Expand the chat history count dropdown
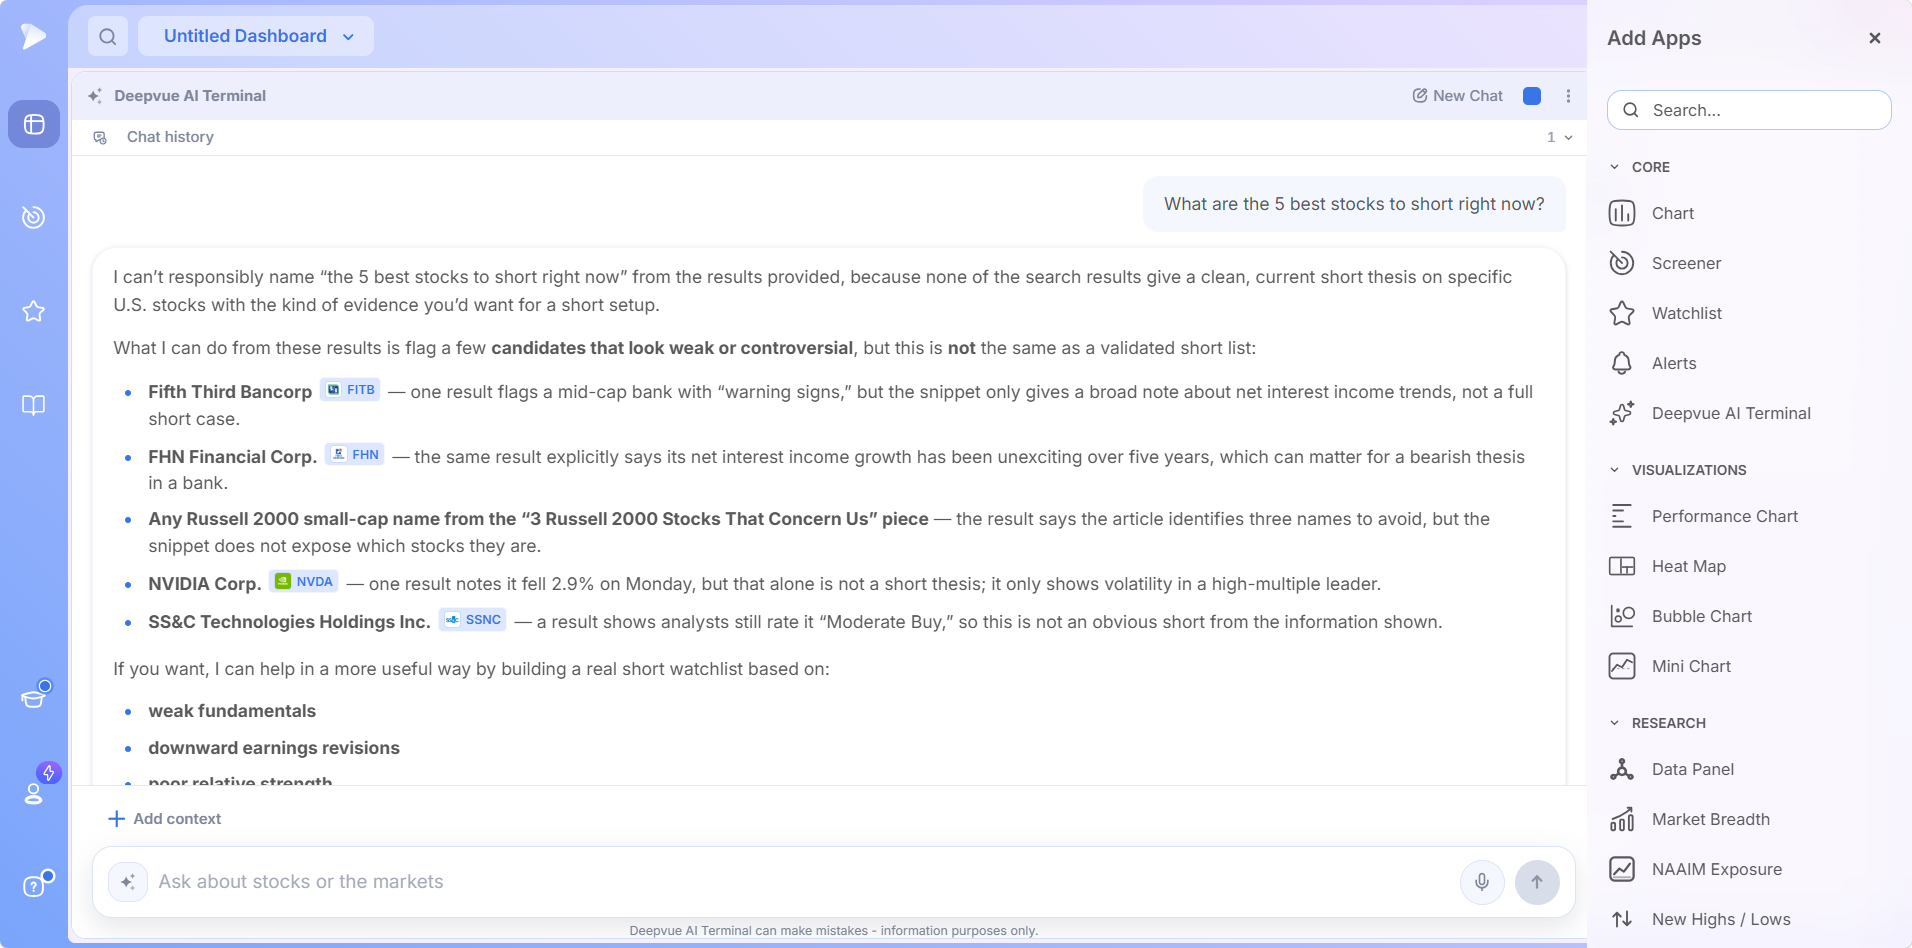This screenshot has height=948, width=1912. pyautogui.click(x=1560, y=137)
